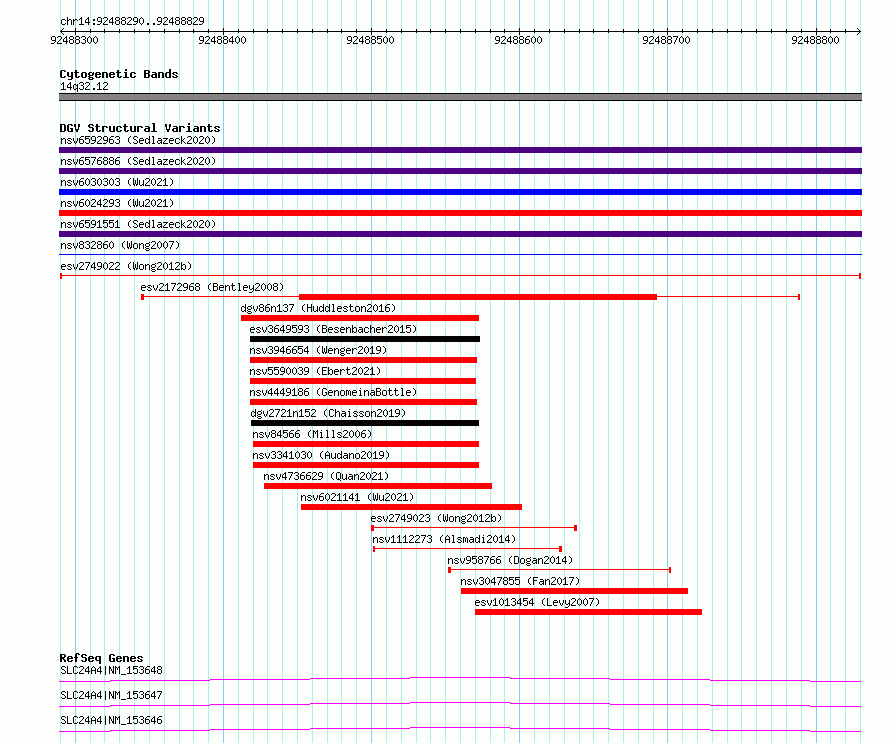Select the red bar of nsv4736629
Image resolution: width=890 pixels, height=743 pixels.
[378, 486]
